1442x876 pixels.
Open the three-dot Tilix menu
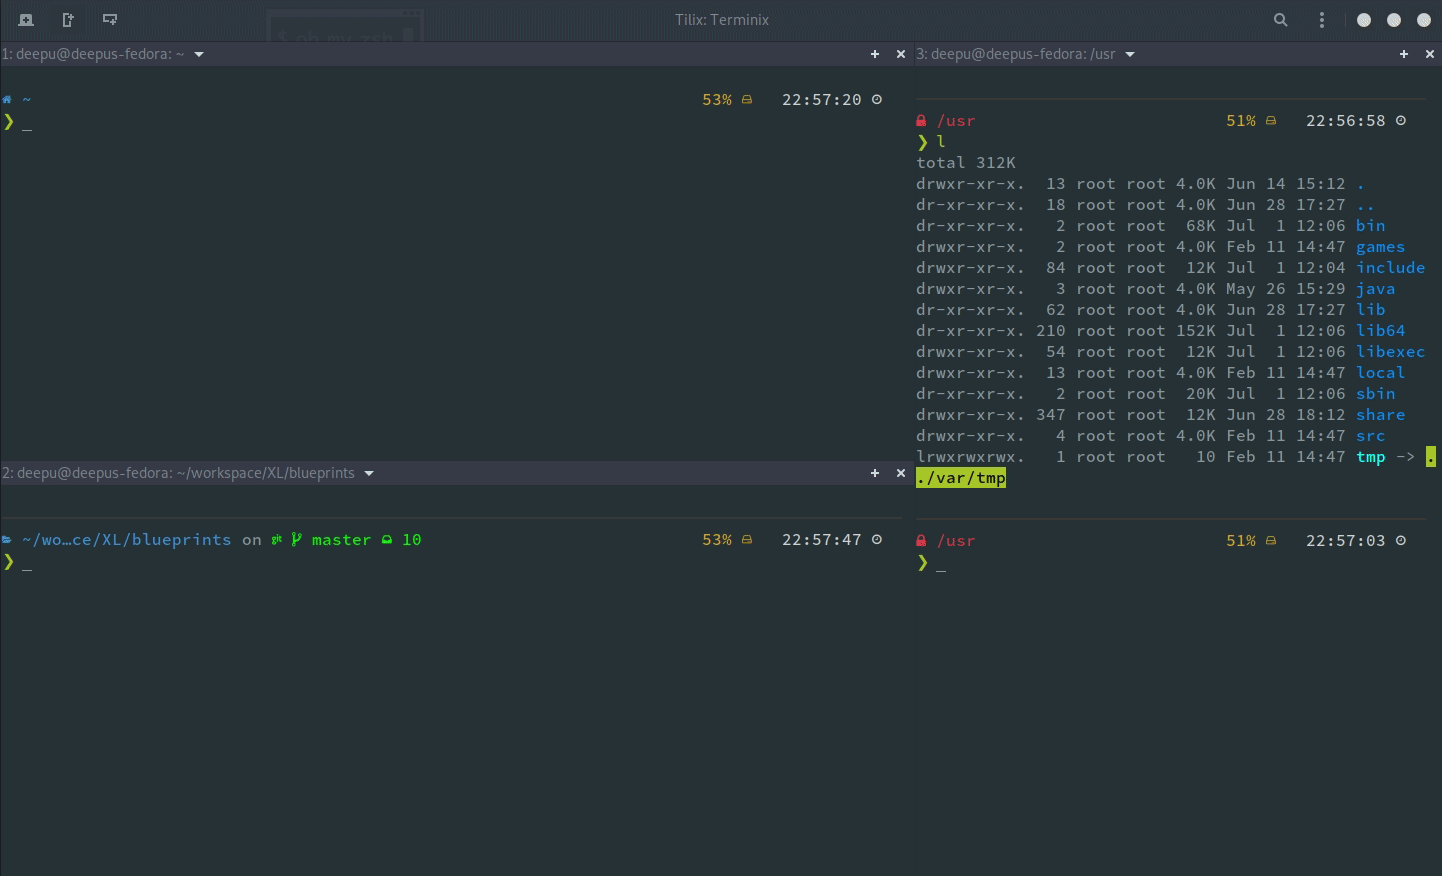pos(1322,20)
